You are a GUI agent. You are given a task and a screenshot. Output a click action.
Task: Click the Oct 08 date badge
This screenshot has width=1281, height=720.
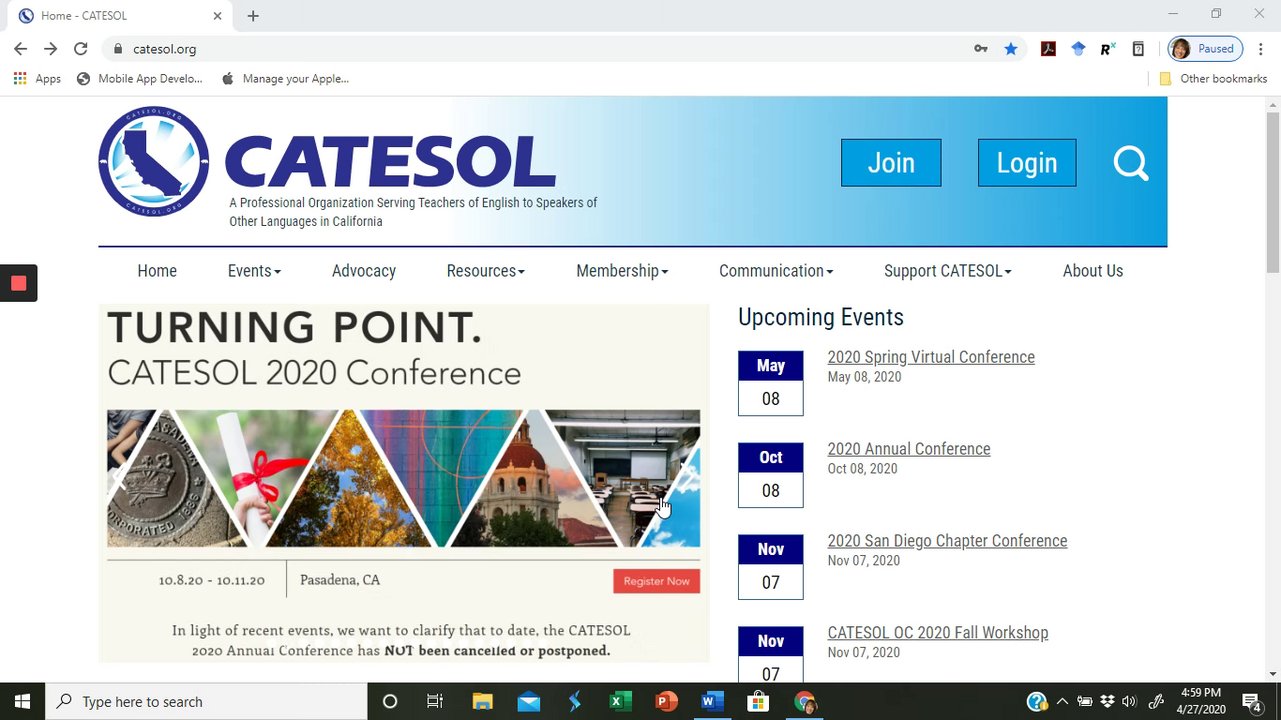pyautogui.click(x=771, y=475)
